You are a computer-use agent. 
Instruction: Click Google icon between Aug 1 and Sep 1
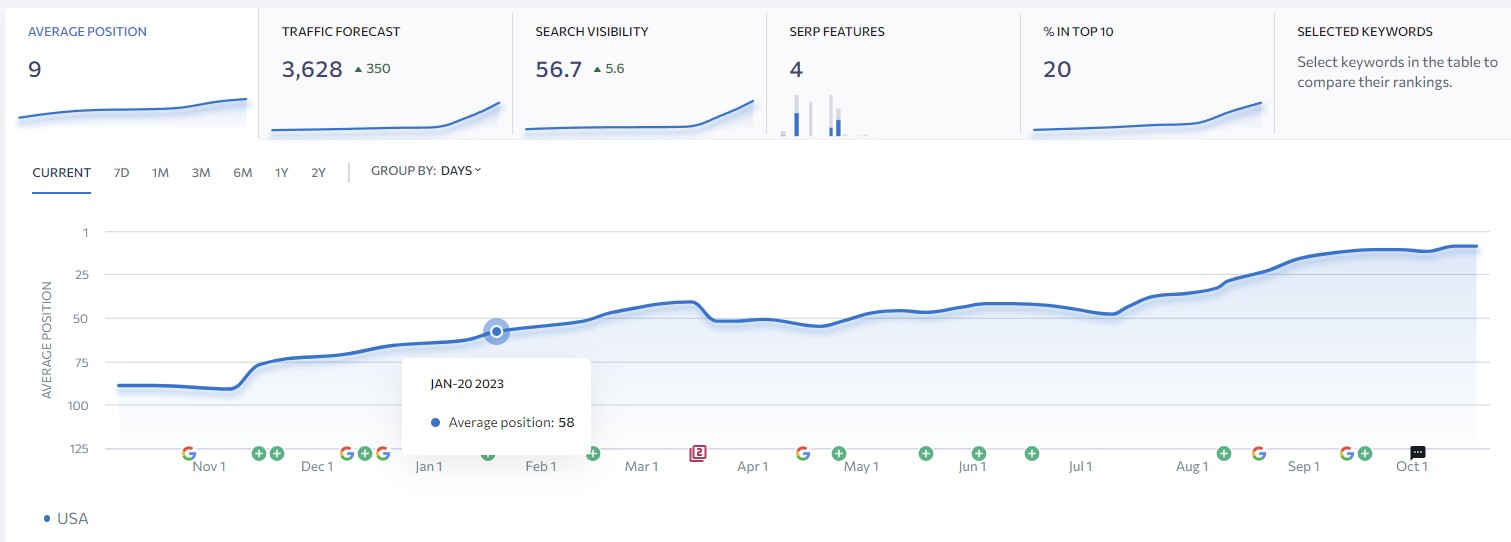(x=1258, y=453)
